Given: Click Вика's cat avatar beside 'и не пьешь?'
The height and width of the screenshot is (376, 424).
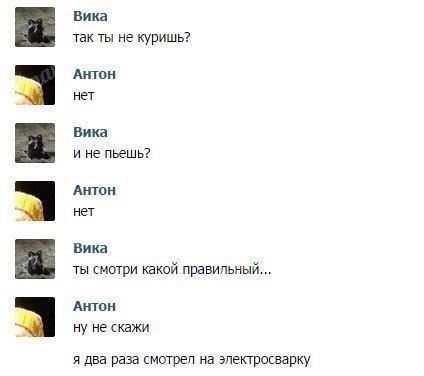Looking at the screenshot, I should tap(35, 143).
